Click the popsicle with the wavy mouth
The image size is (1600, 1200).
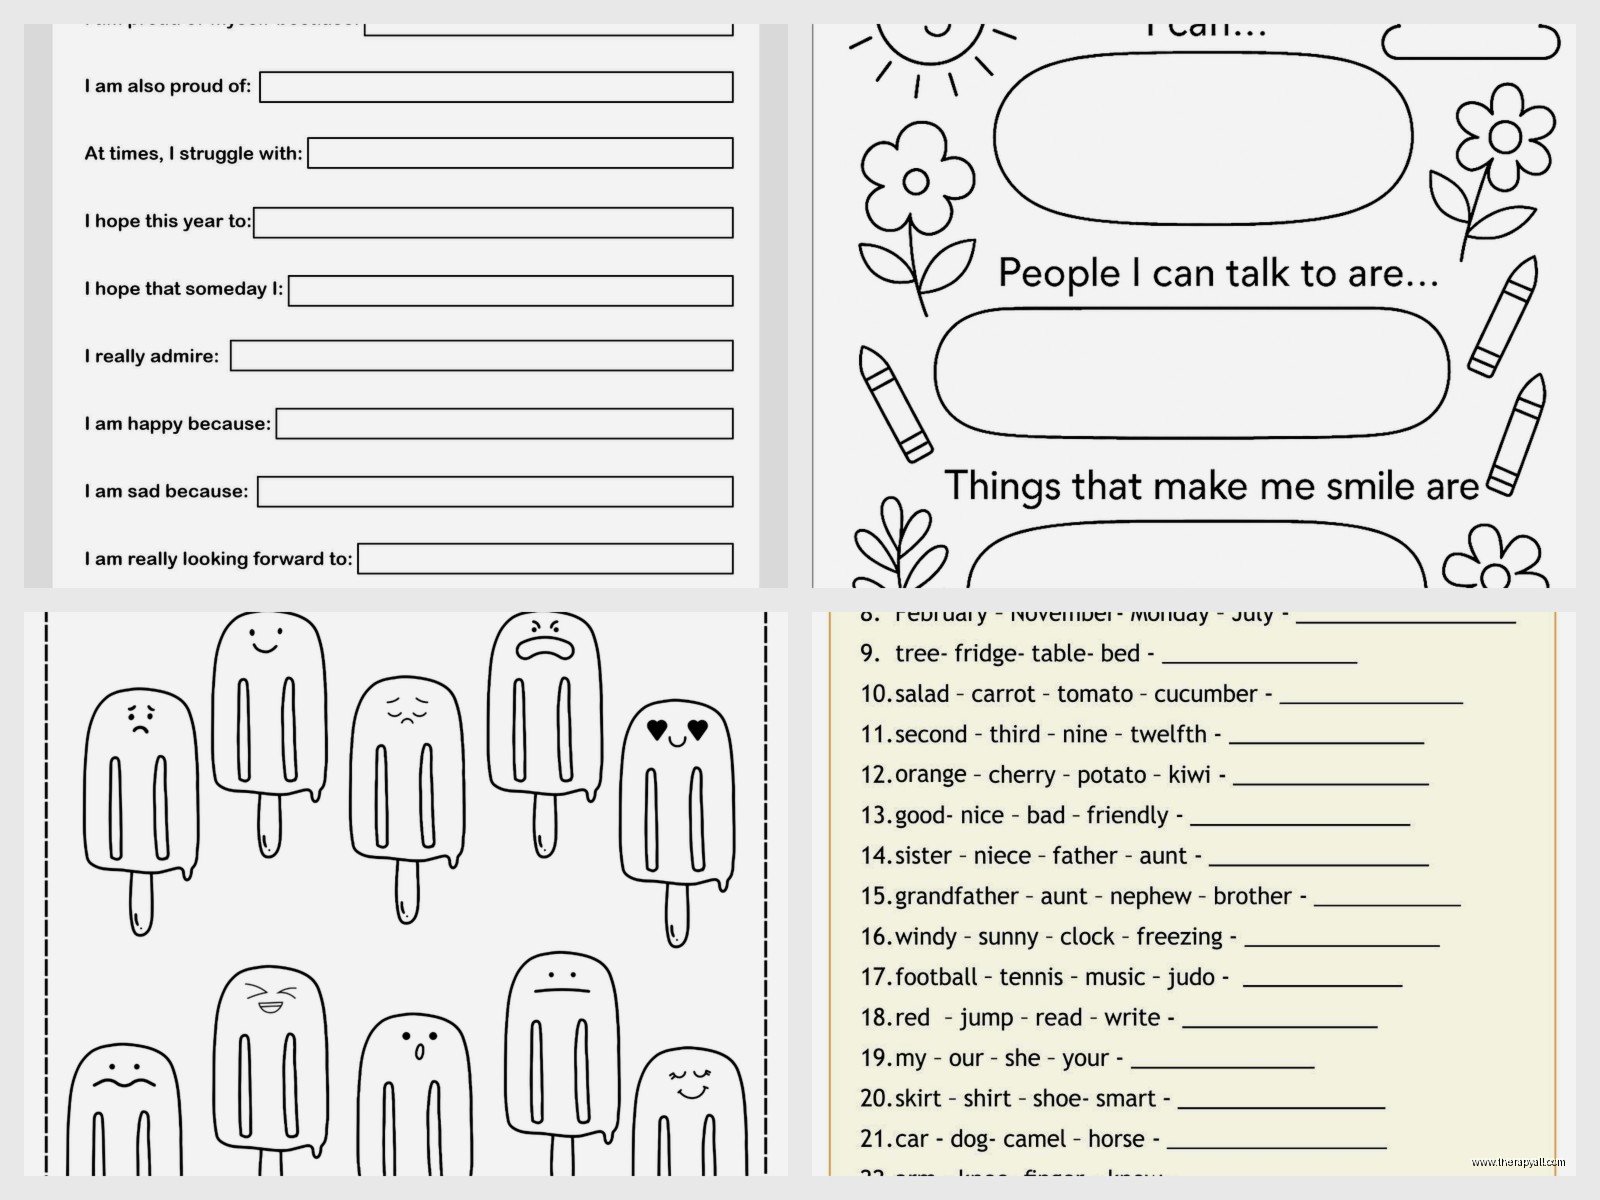[x=125, y=1110]
